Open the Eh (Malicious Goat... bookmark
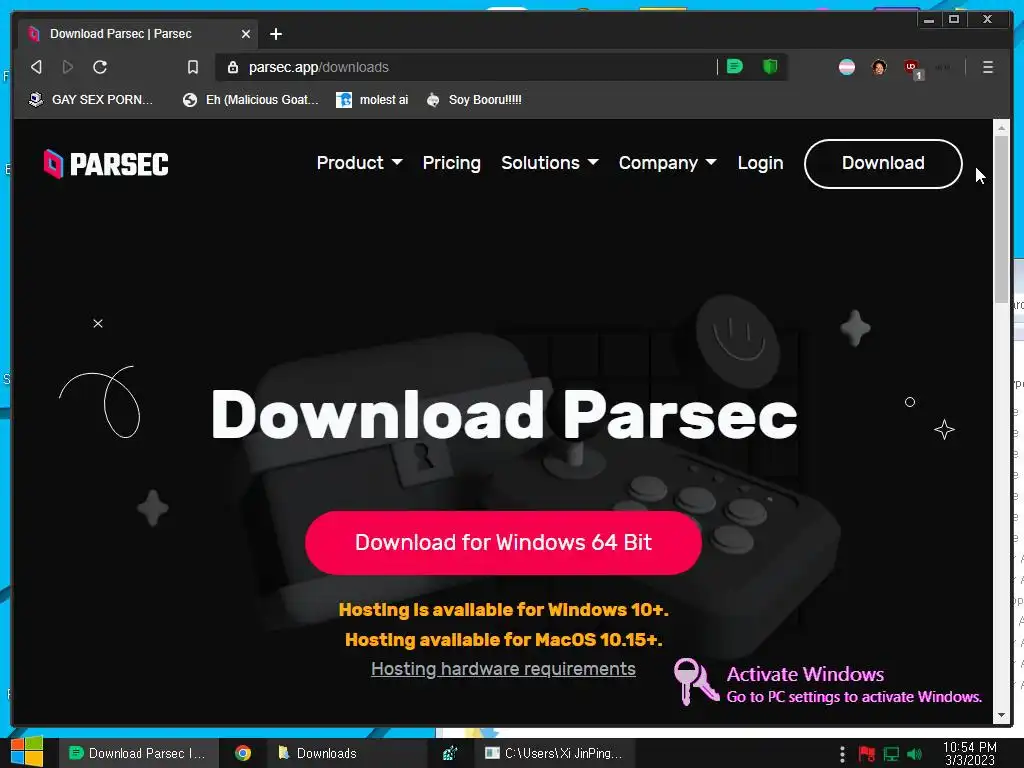Image resolution: width=1024 pixels, height=768 pixels. [251, 100]
